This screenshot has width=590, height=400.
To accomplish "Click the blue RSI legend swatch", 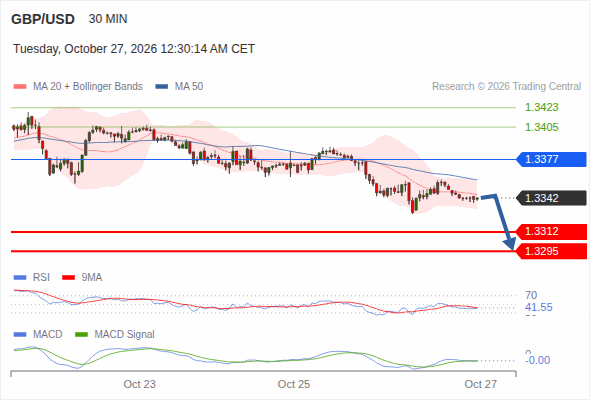I will [20, 278].
